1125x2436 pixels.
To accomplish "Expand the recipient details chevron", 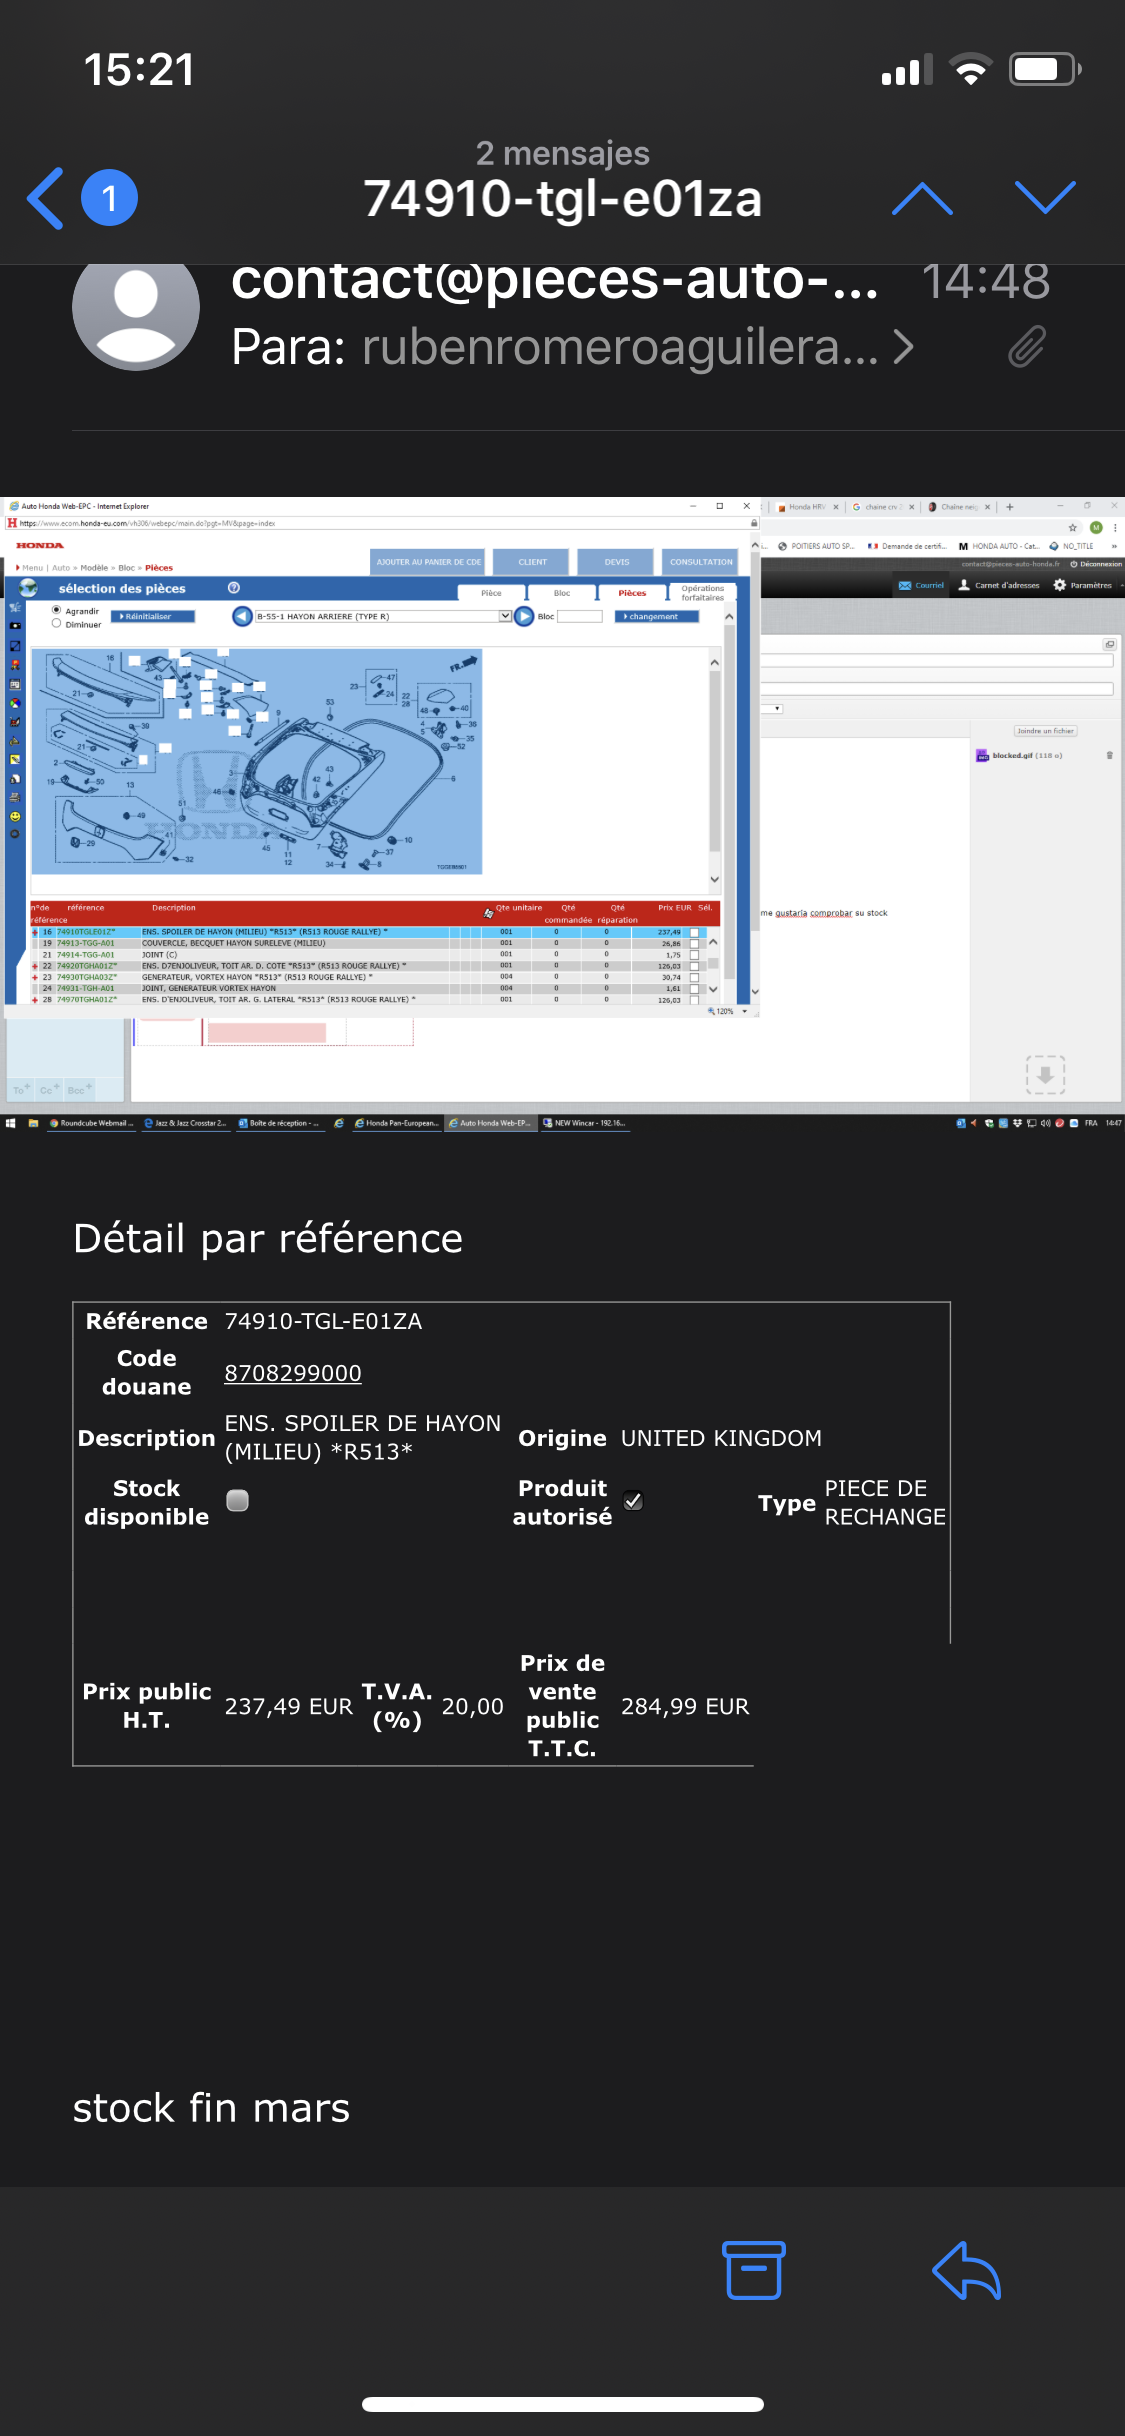I will (903, 347).
